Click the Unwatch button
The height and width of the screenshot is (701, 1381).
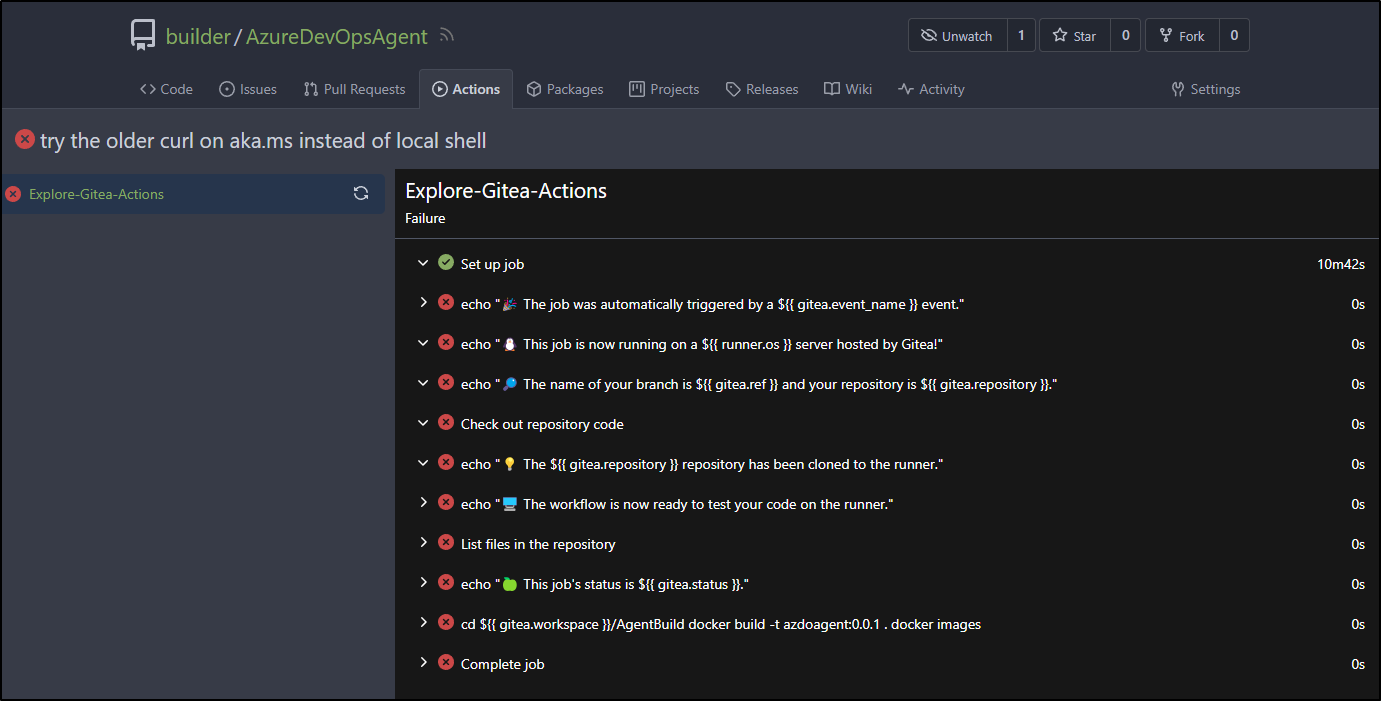(957, 36)
